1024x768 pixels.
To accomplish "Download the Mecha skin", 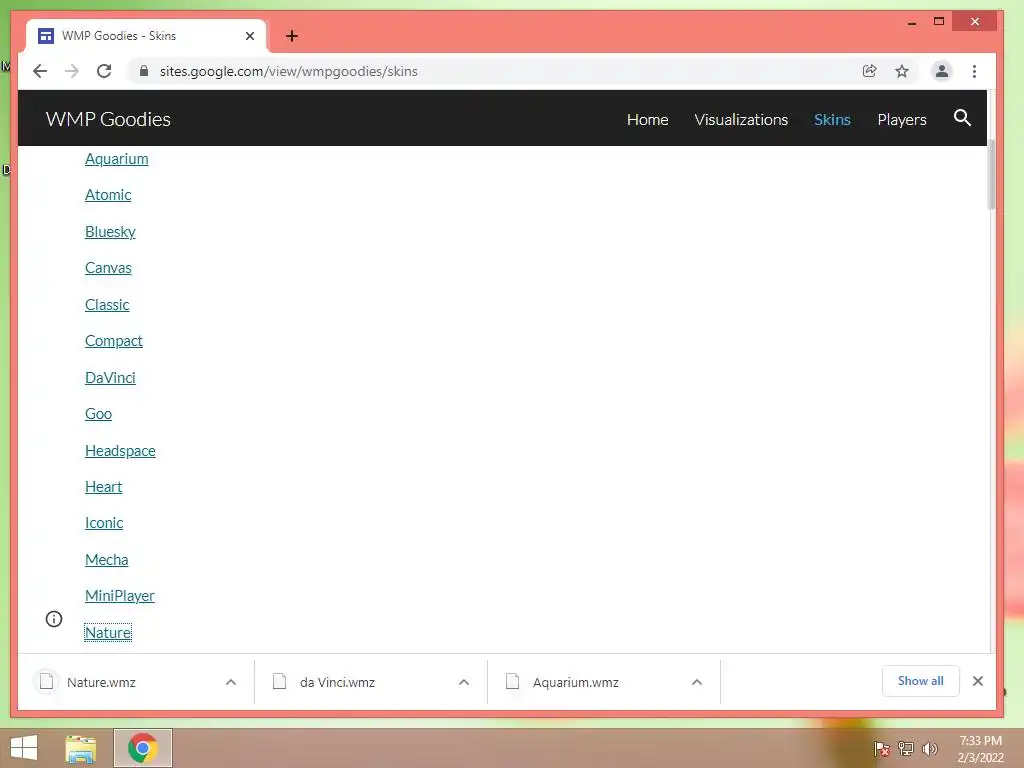I will click(x=106, y=560).
